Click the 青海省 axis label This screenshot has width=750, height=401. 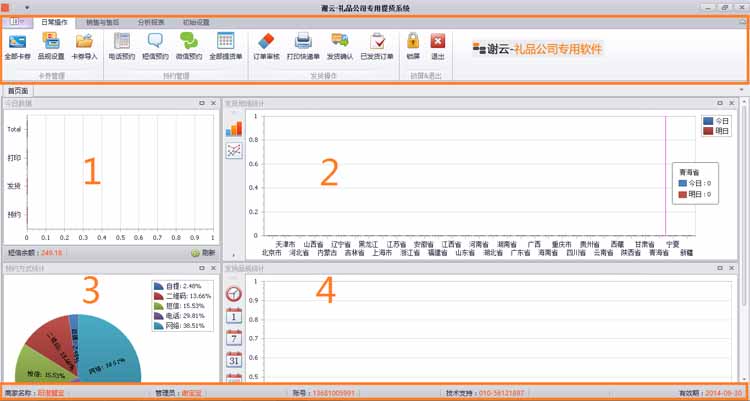point(658,253)
